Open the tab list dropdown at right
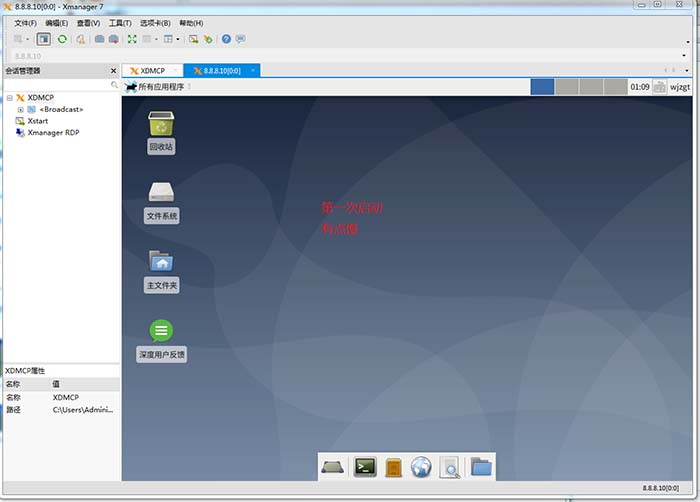 coord(687,70)
